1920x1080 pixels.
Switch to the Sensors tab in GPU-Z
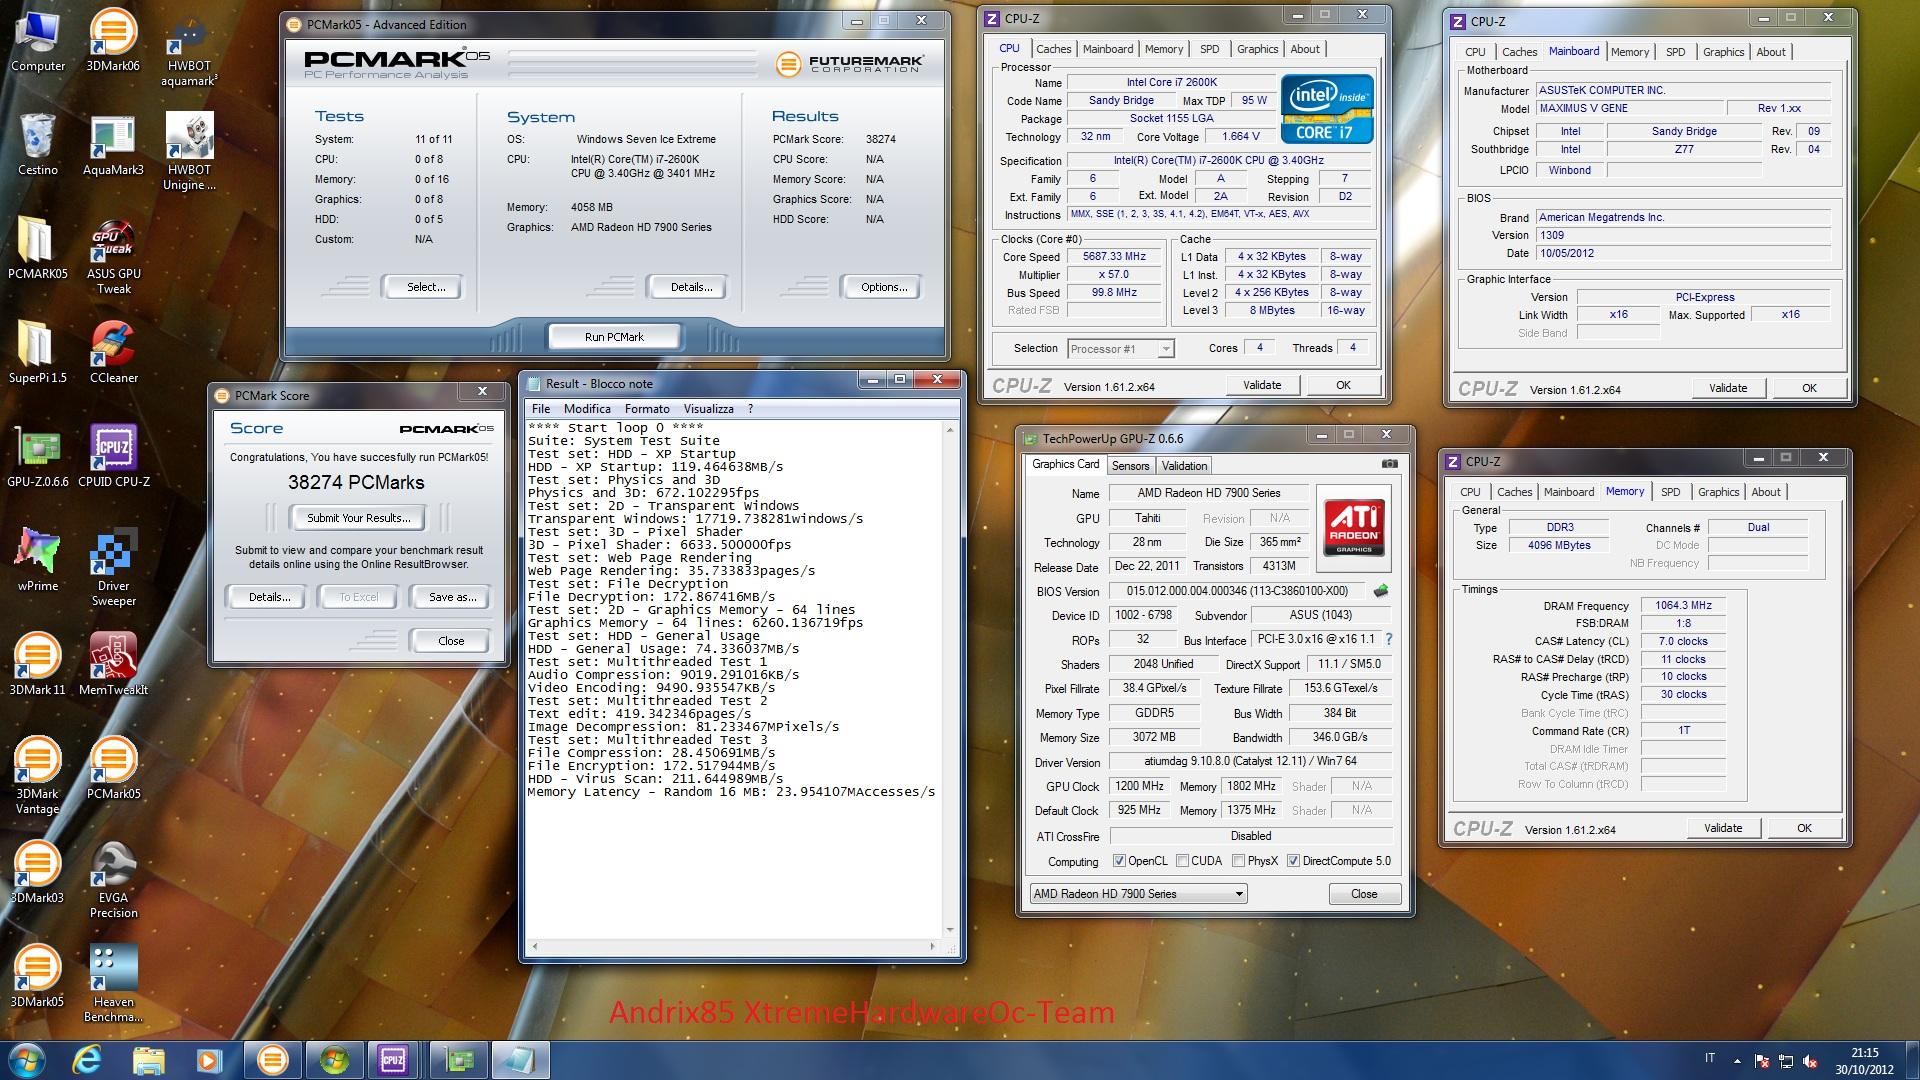1130,466
